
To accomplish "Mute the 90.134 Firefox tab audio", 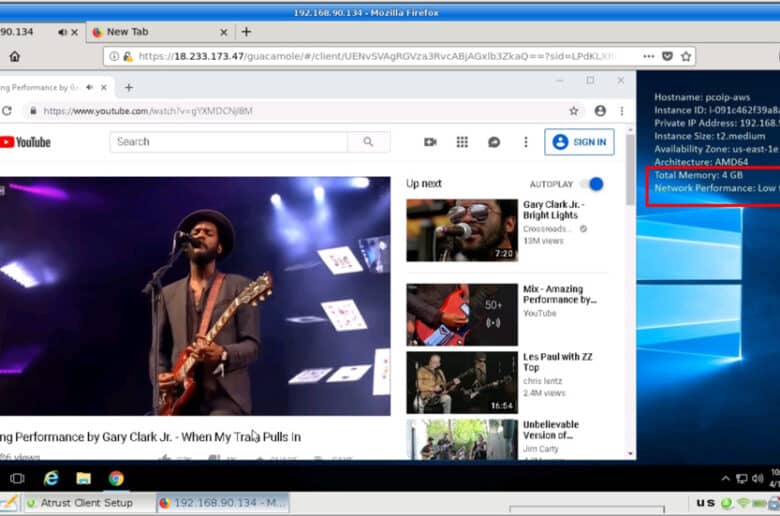I will (62, 32).
